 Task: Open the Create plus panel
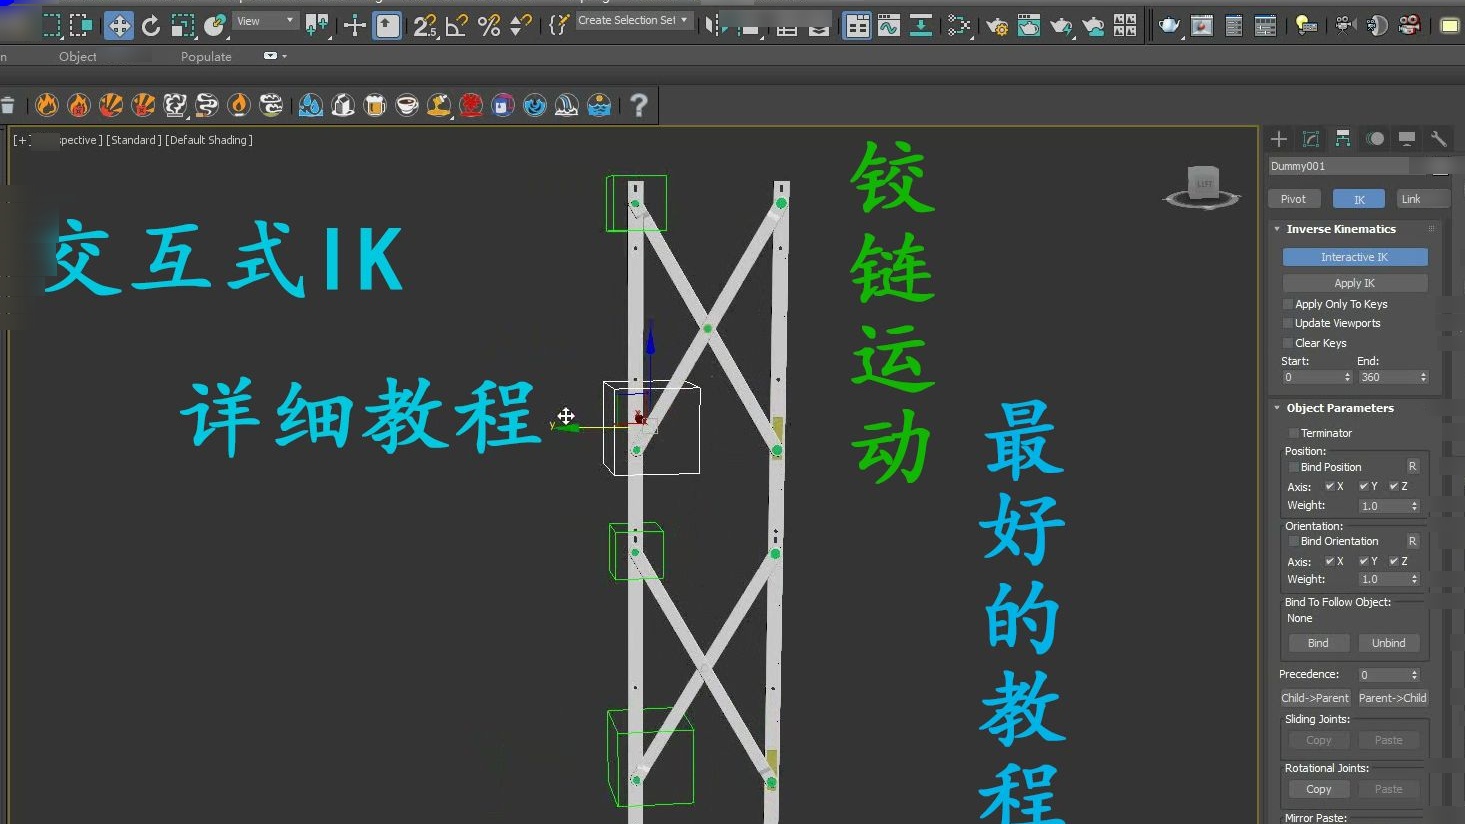click(x=1279, y=139)
